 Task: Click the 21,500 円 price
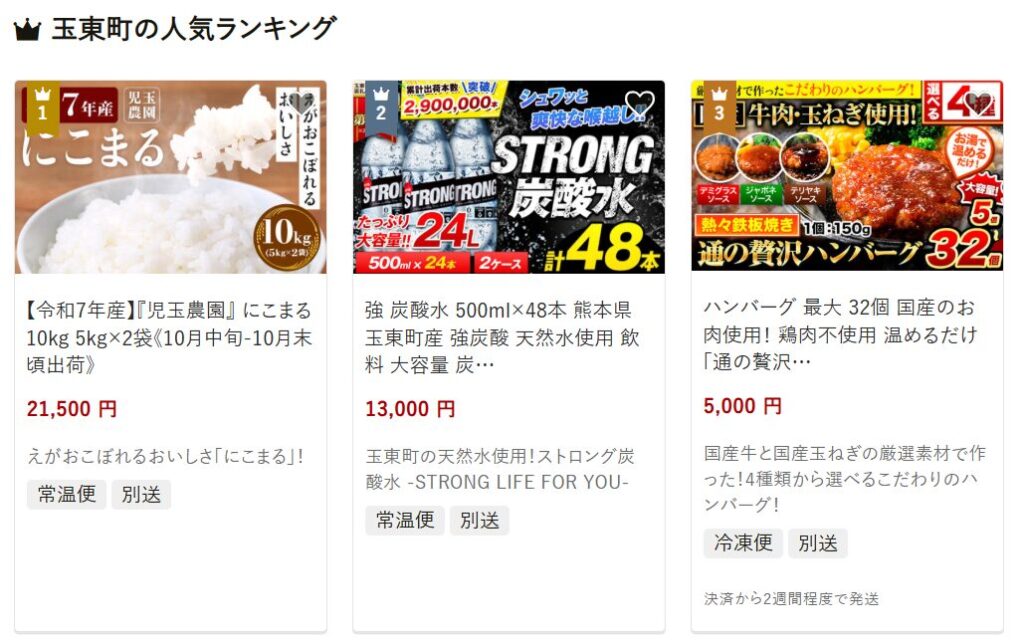point(72,409)
